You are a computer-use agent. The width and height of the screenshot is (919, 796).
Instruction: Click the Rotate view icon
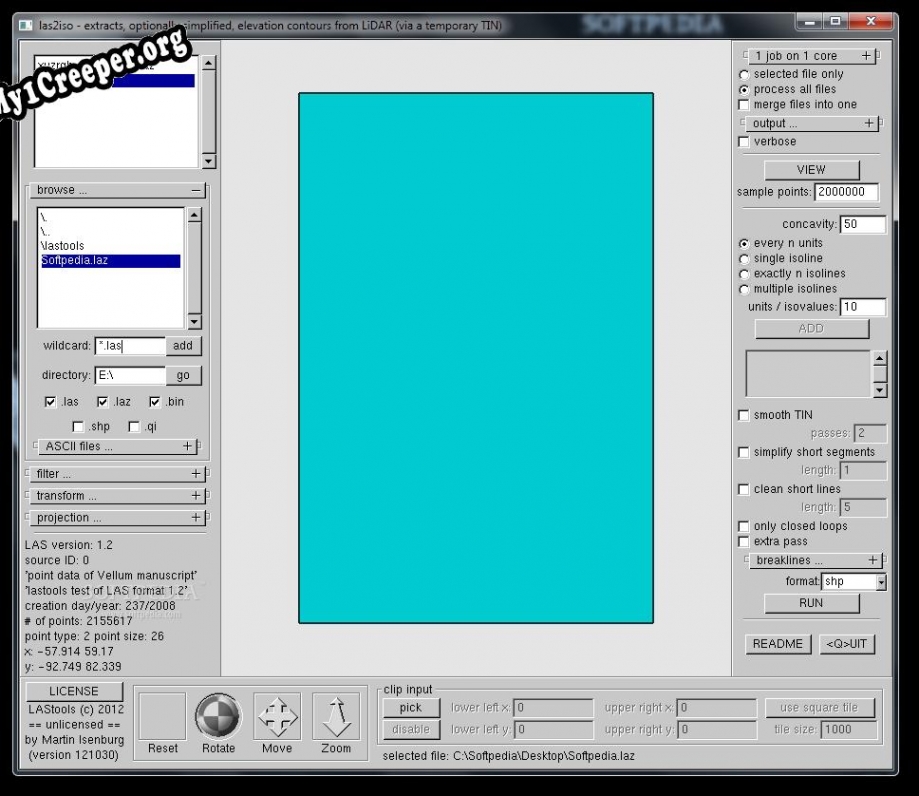pos(218,716)
